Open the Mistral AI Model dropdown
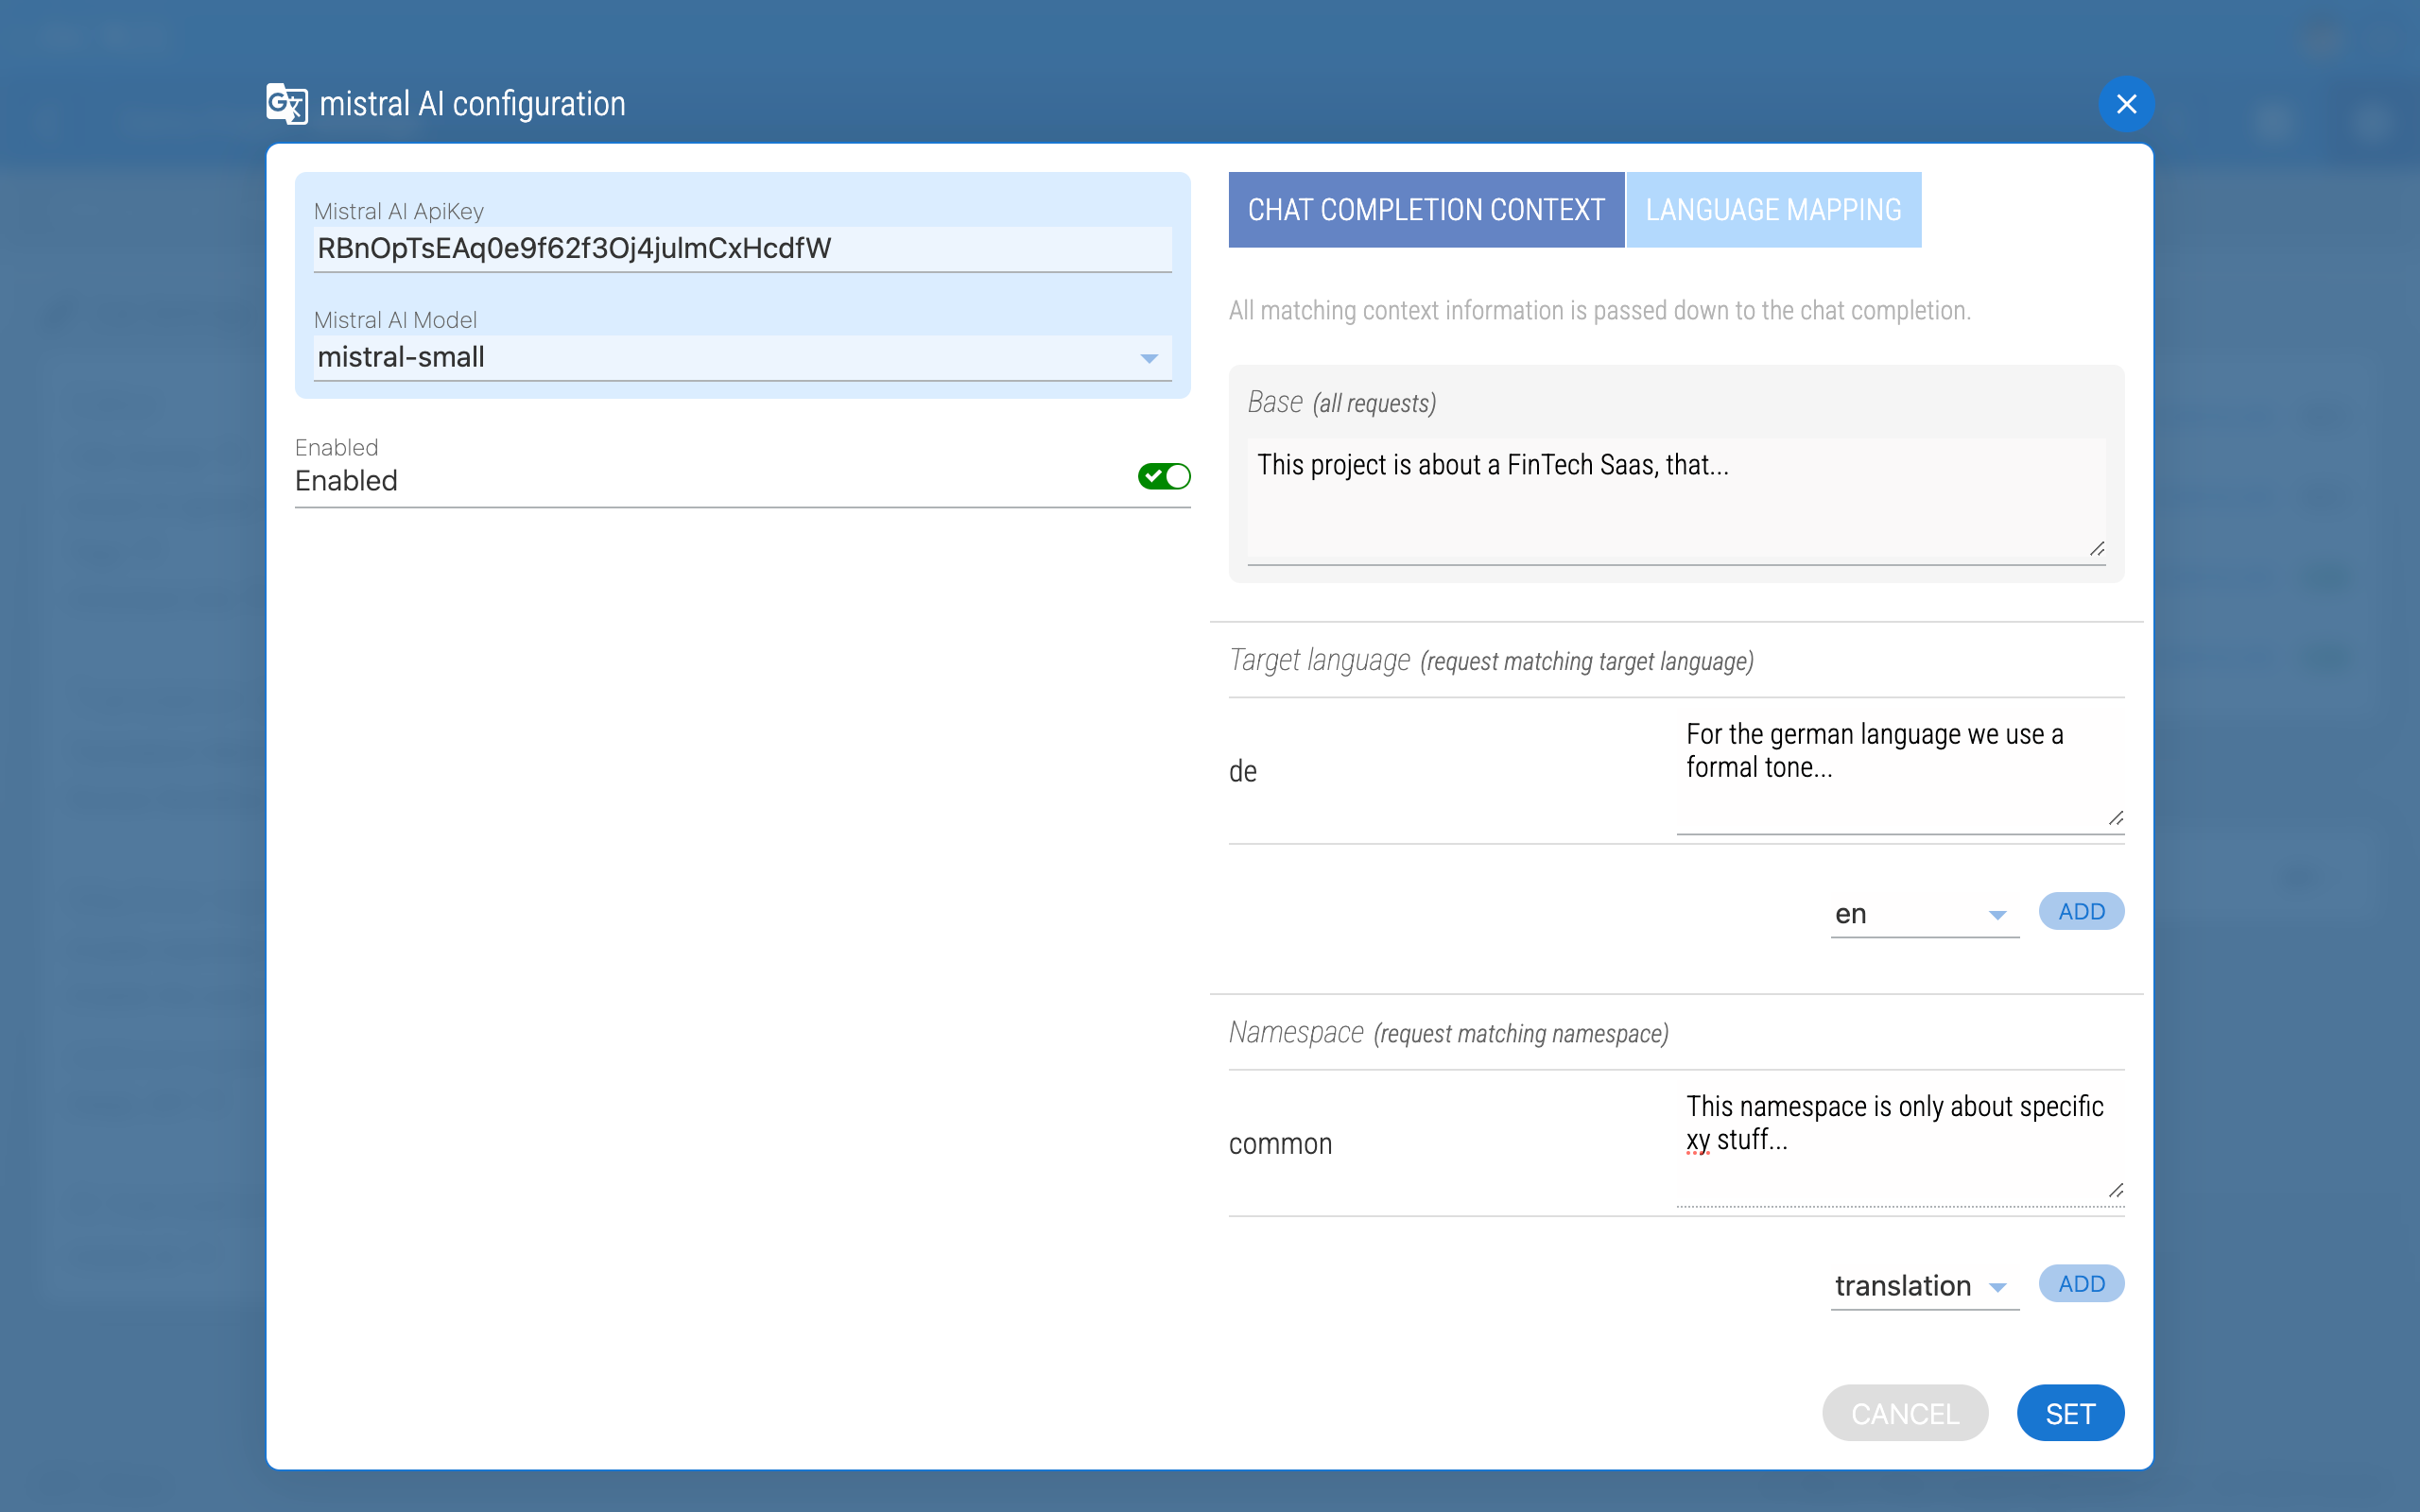The height and width of the screenshot is (1512, 2420). pyautogui.click(x=741, y=358)
